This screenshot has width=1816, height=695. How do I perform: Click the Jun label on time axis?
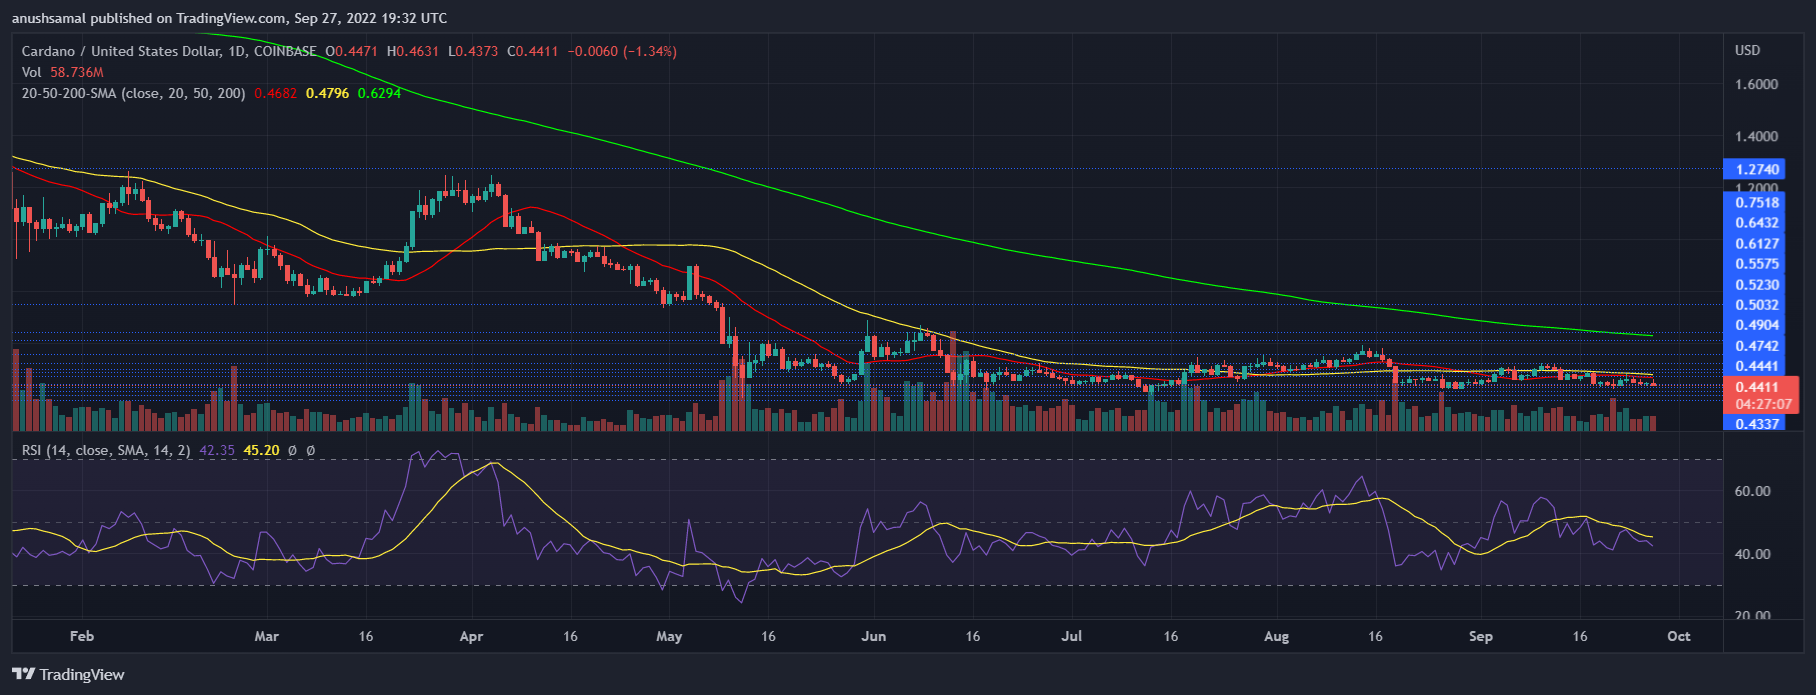coord(874,636)
